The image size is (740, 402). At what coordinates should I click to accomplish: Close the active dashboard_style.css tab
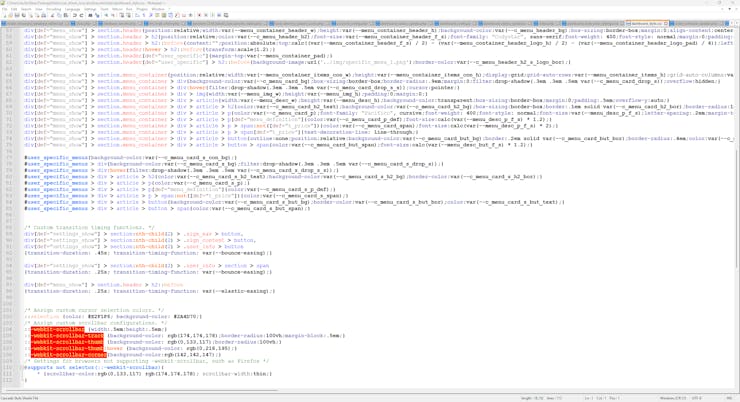[x=665, y=24]
